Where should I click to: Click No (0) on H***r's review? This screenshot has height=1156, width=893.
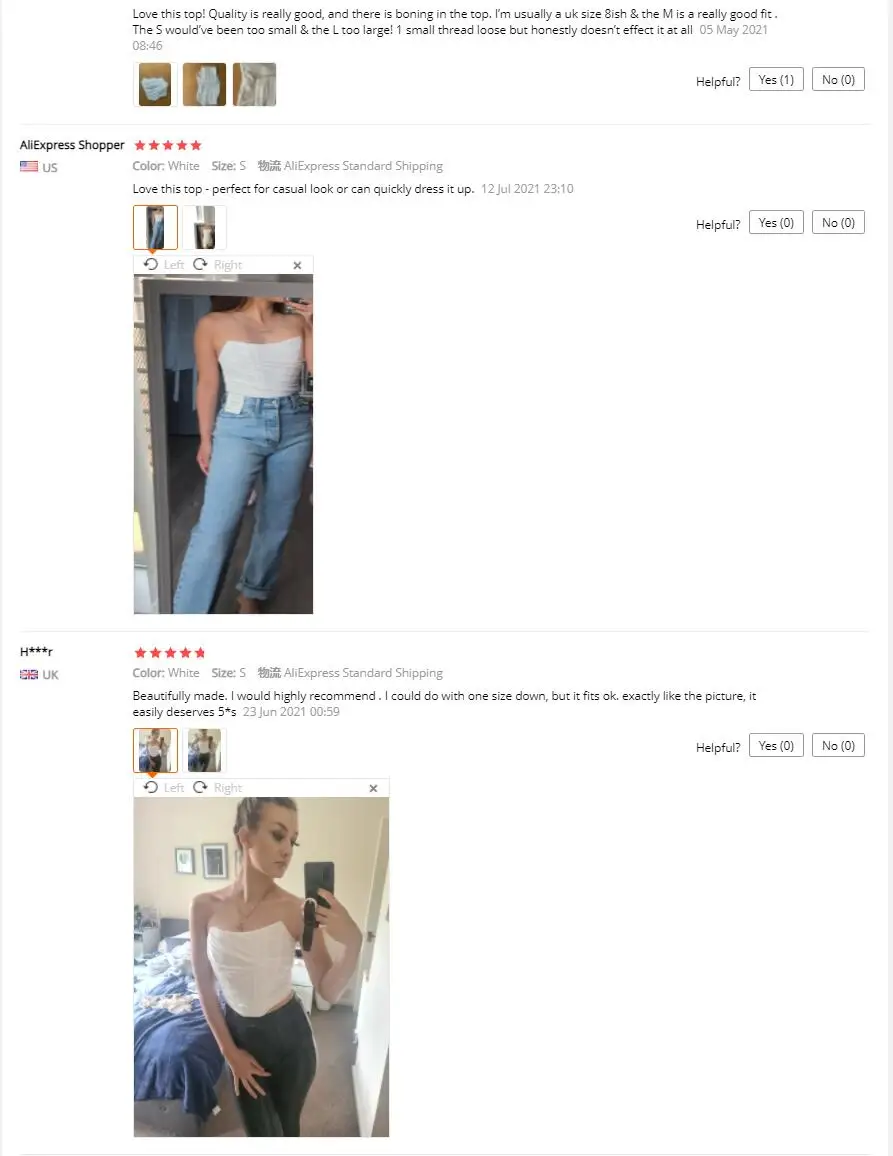838,745
